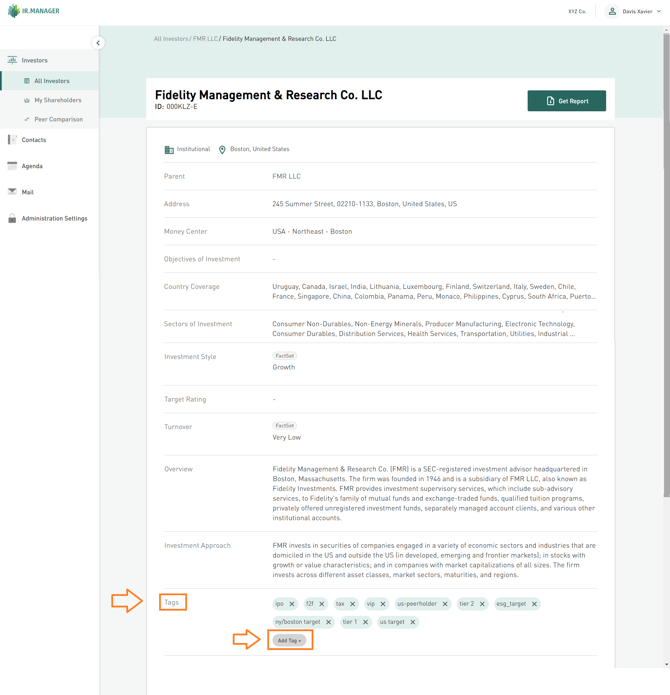The width and height of the screenshot is (670, 695).
Task: Click the FactSet badge under Turnover
Action: [x=284, y=426]
